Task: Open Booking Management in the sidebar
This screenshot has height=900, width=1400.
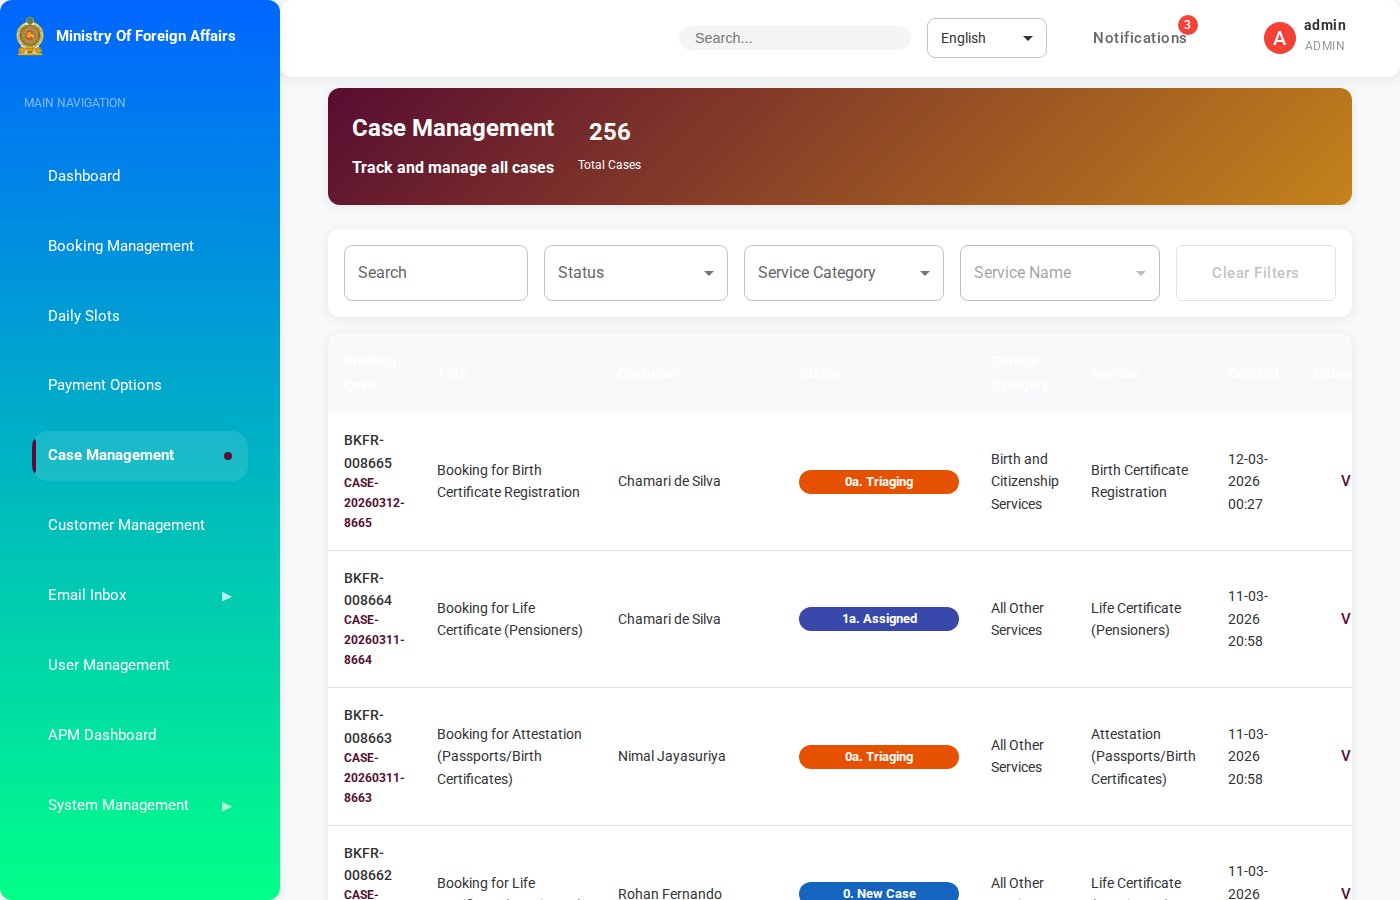Action: [x=121, y=246]
